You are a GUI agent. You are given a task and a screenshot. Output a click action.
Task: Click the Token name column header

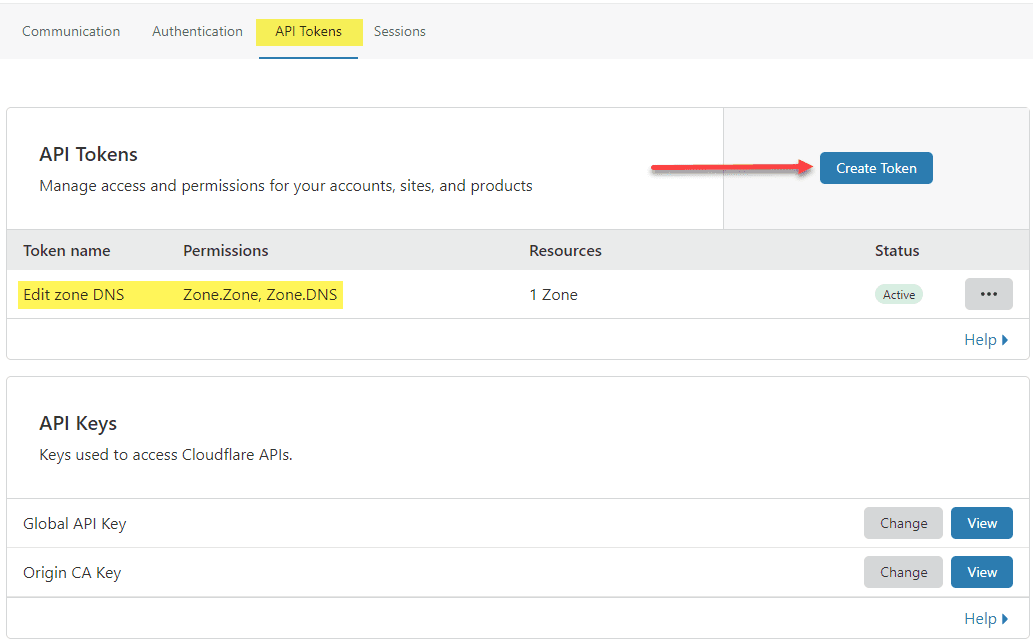pyautogui.click(x=67, y=251)
